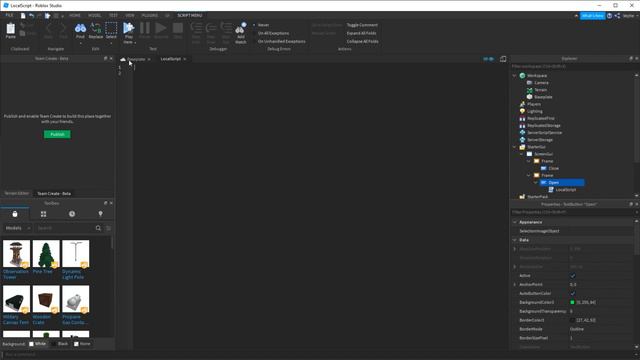Switch to the LocalScript editor tab

point(171,59)
